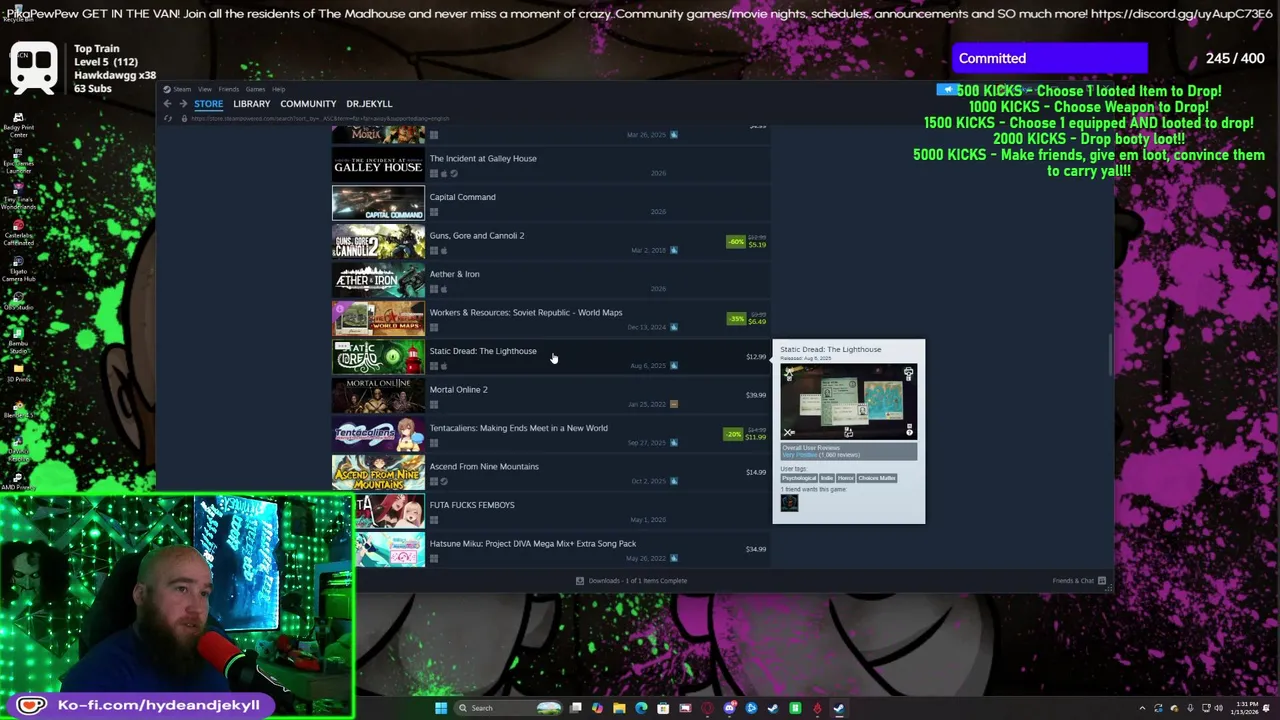The height and width of the screenshot is (720, 1280).
Task: Open the View menu in Steam
Action: pyautogui.click(x=205, y=89)
